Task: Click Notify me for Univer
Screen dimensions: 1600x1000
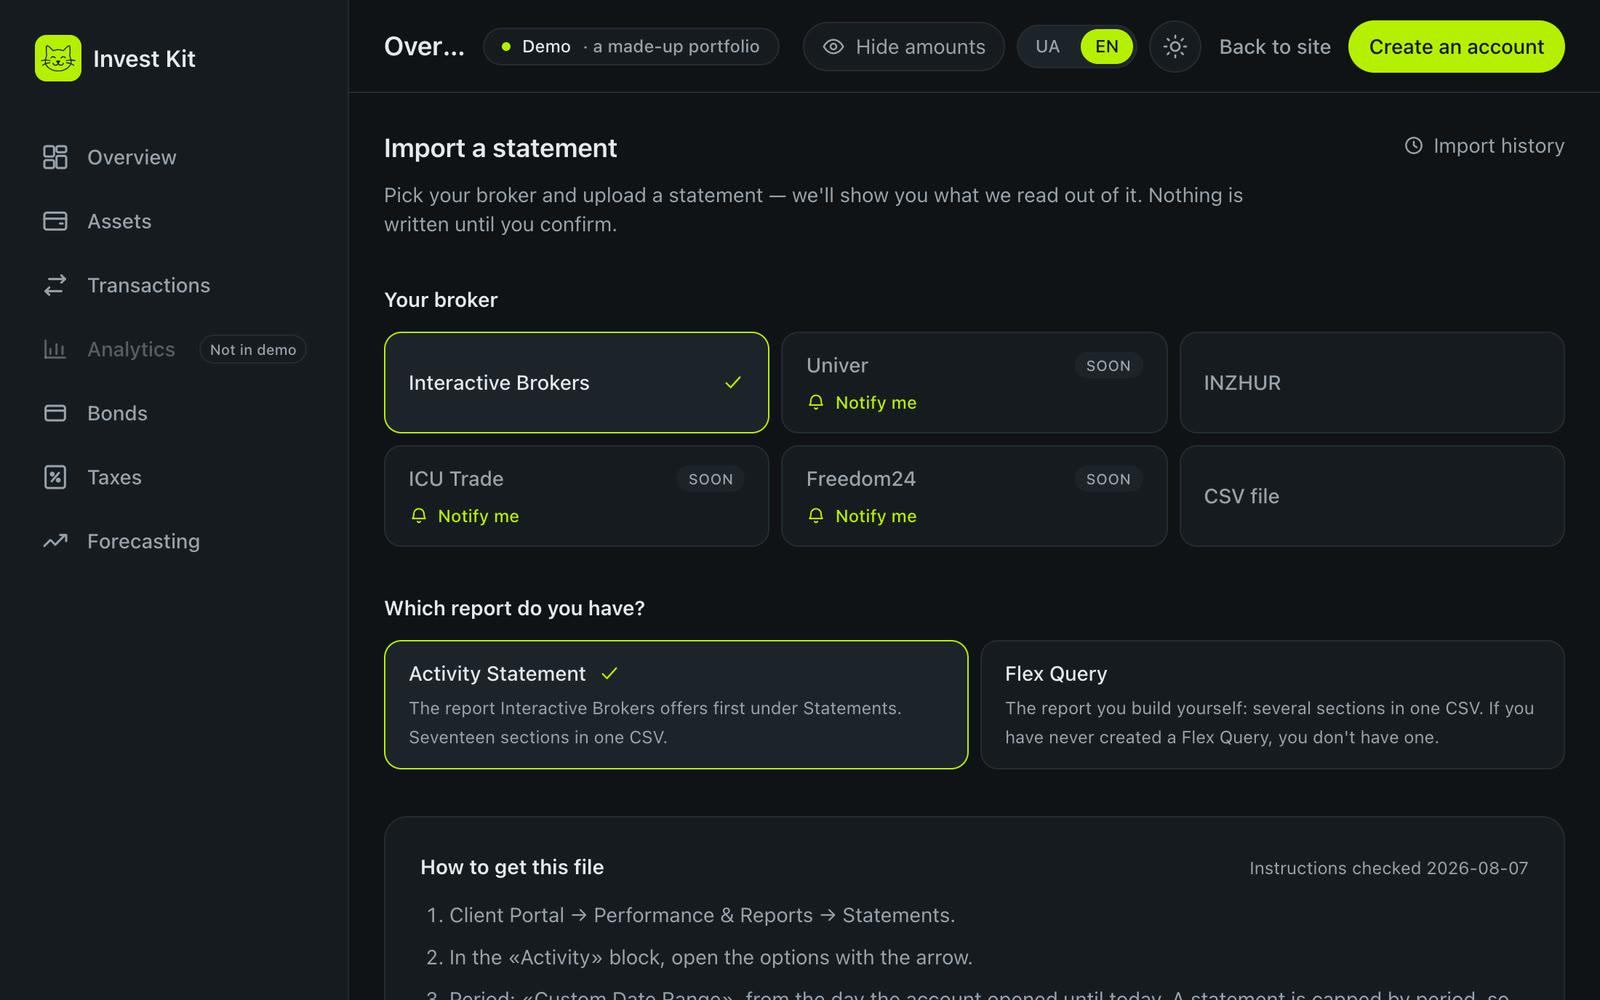Action: click(x=862, y=402)
